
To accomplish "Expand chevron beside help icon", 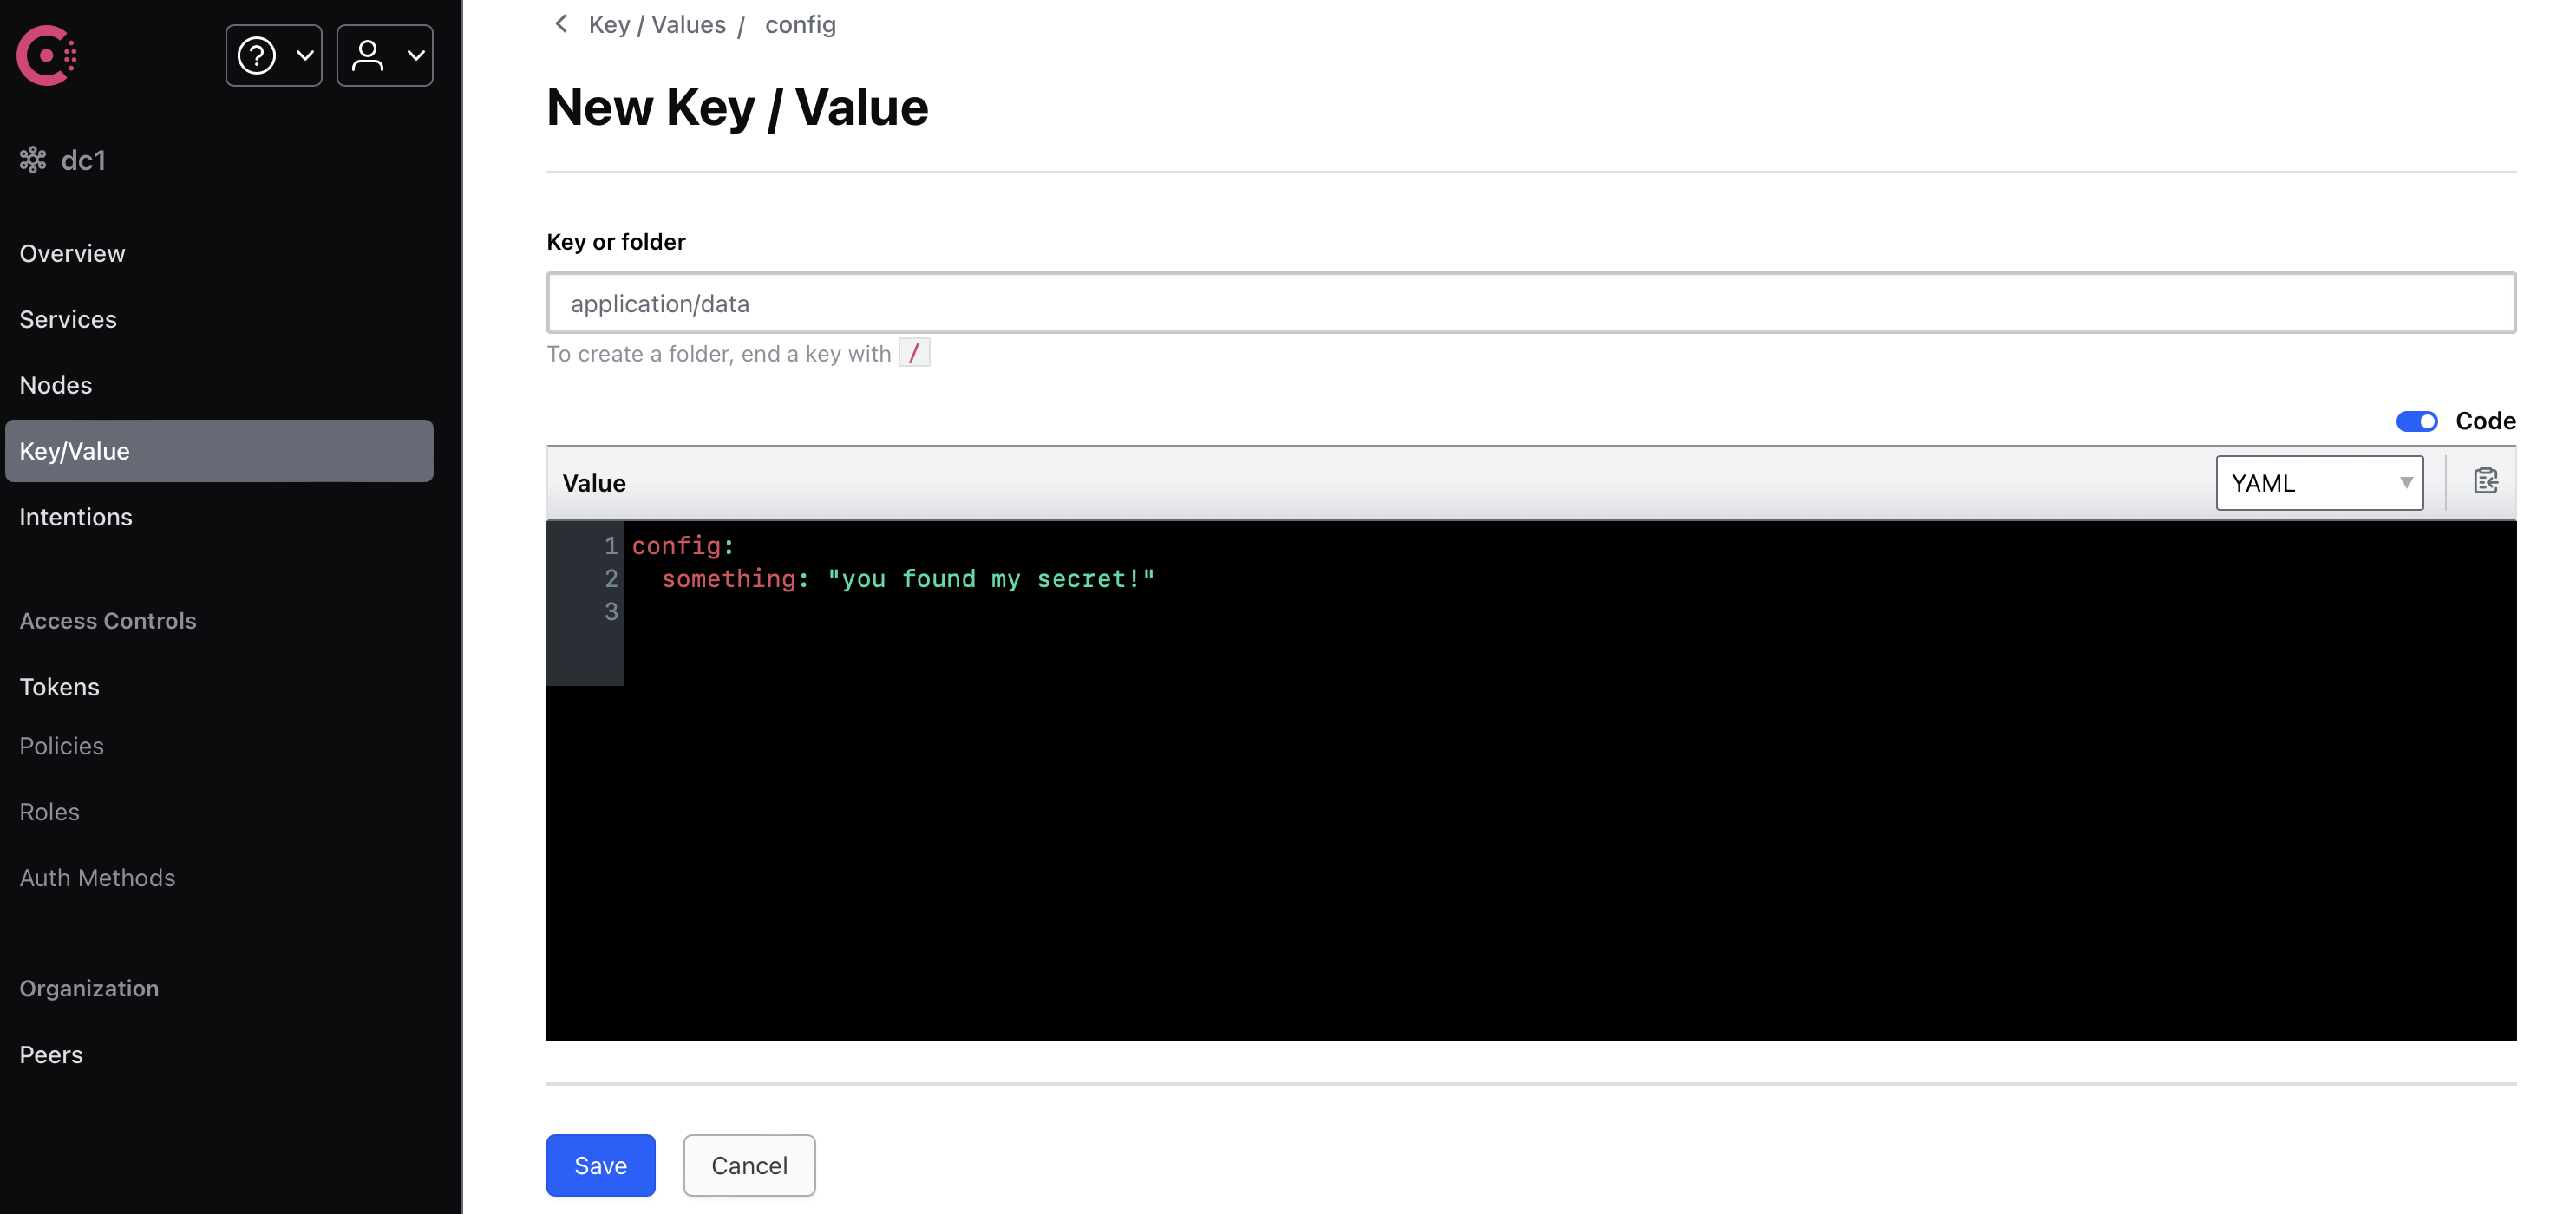I will 305,55.
